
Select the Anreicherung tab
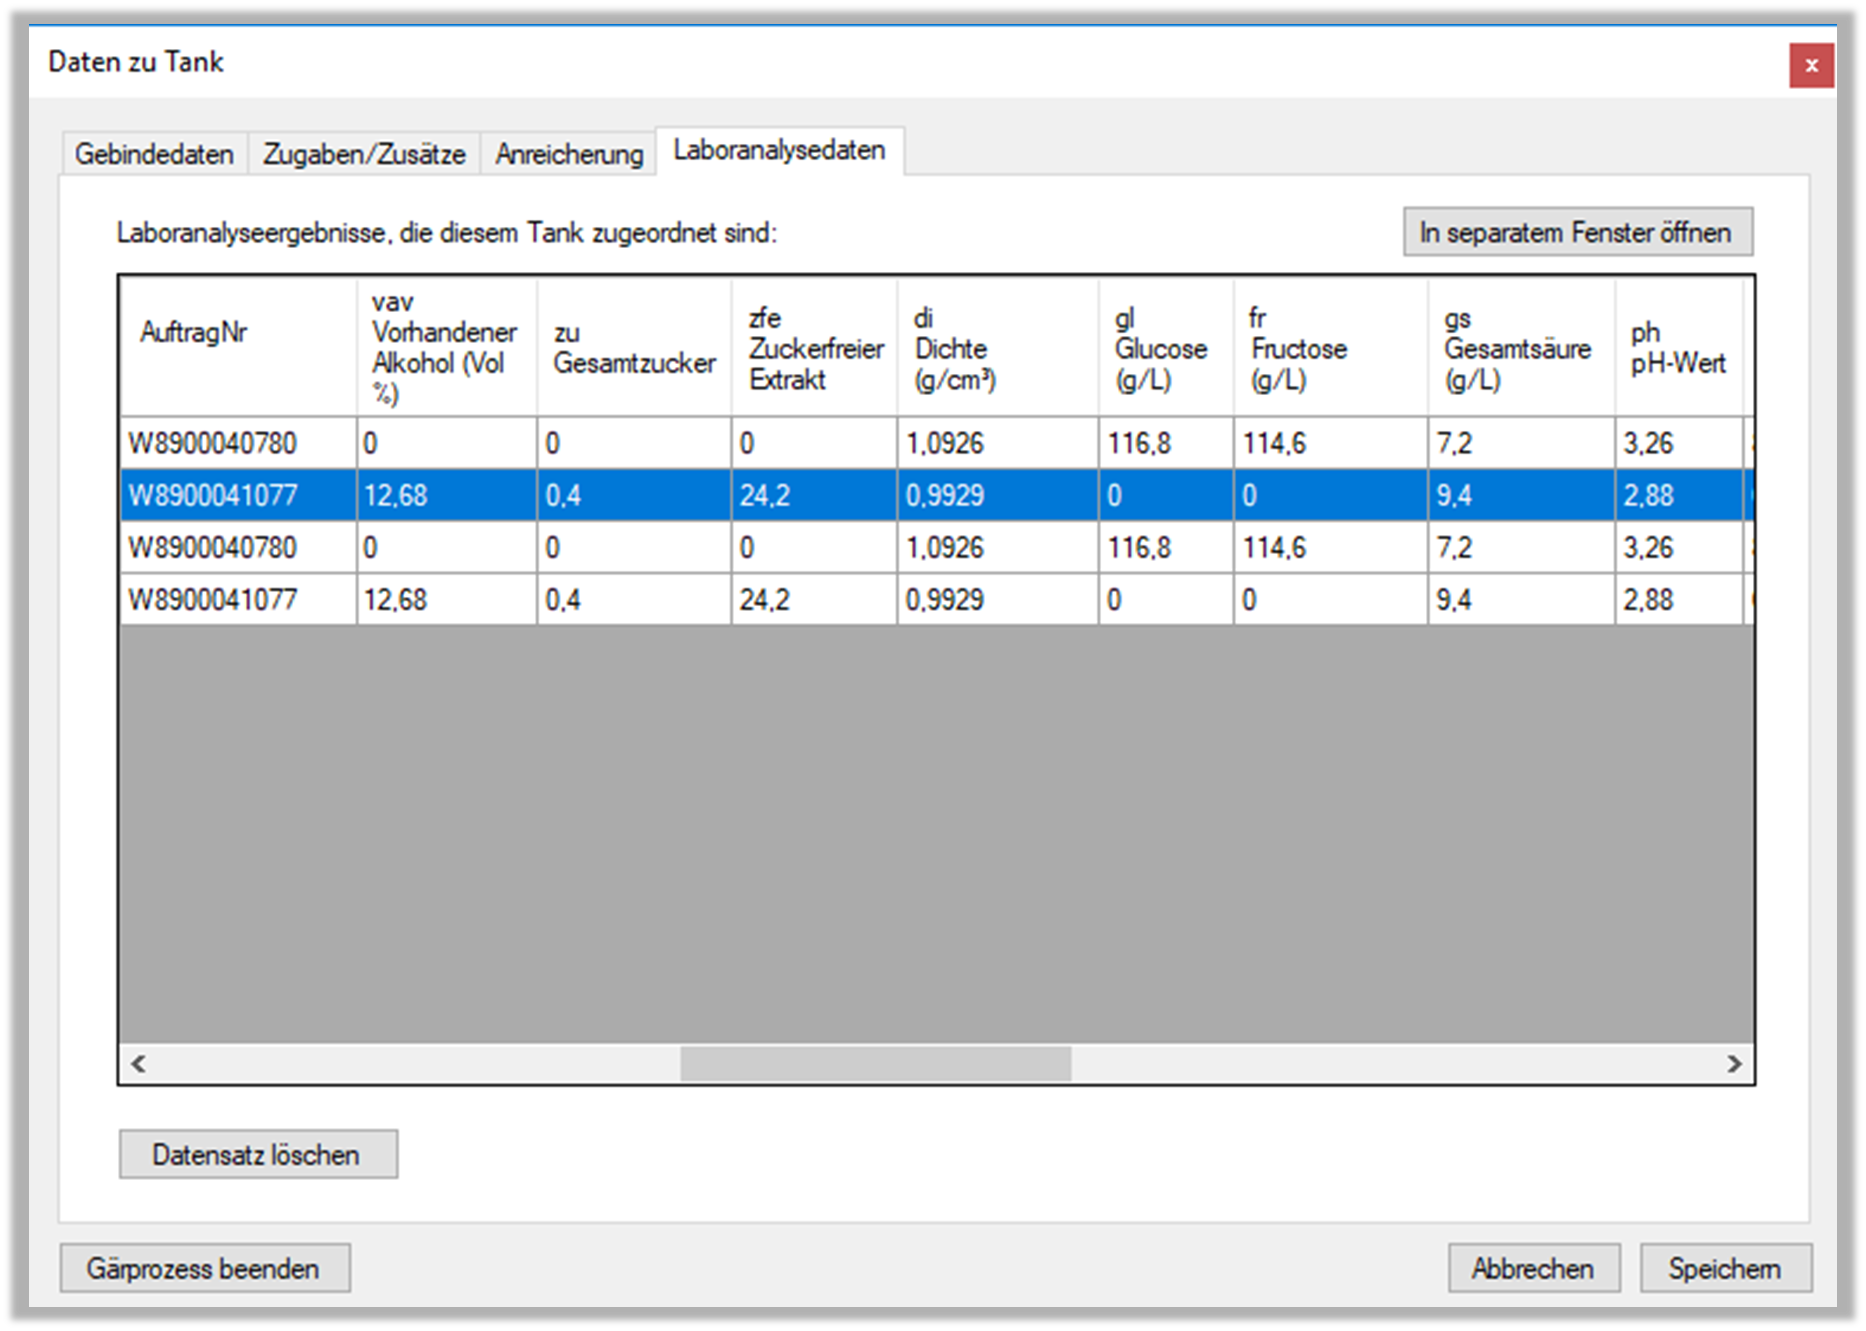pyautogui.click(x=569, y=154)
